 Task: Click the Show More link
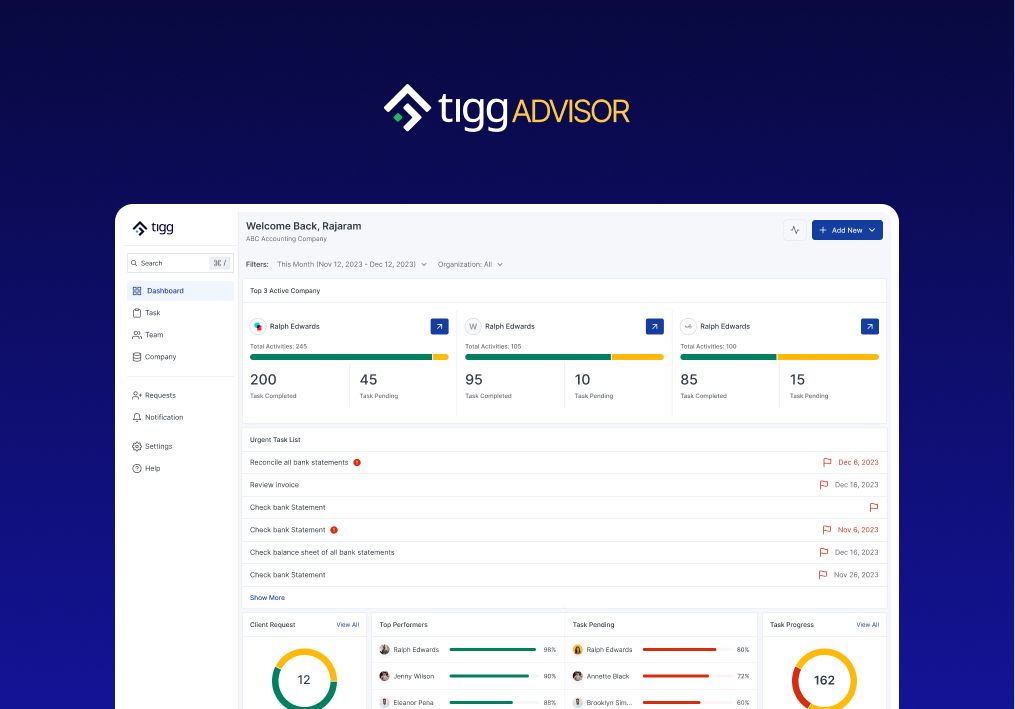267,598
